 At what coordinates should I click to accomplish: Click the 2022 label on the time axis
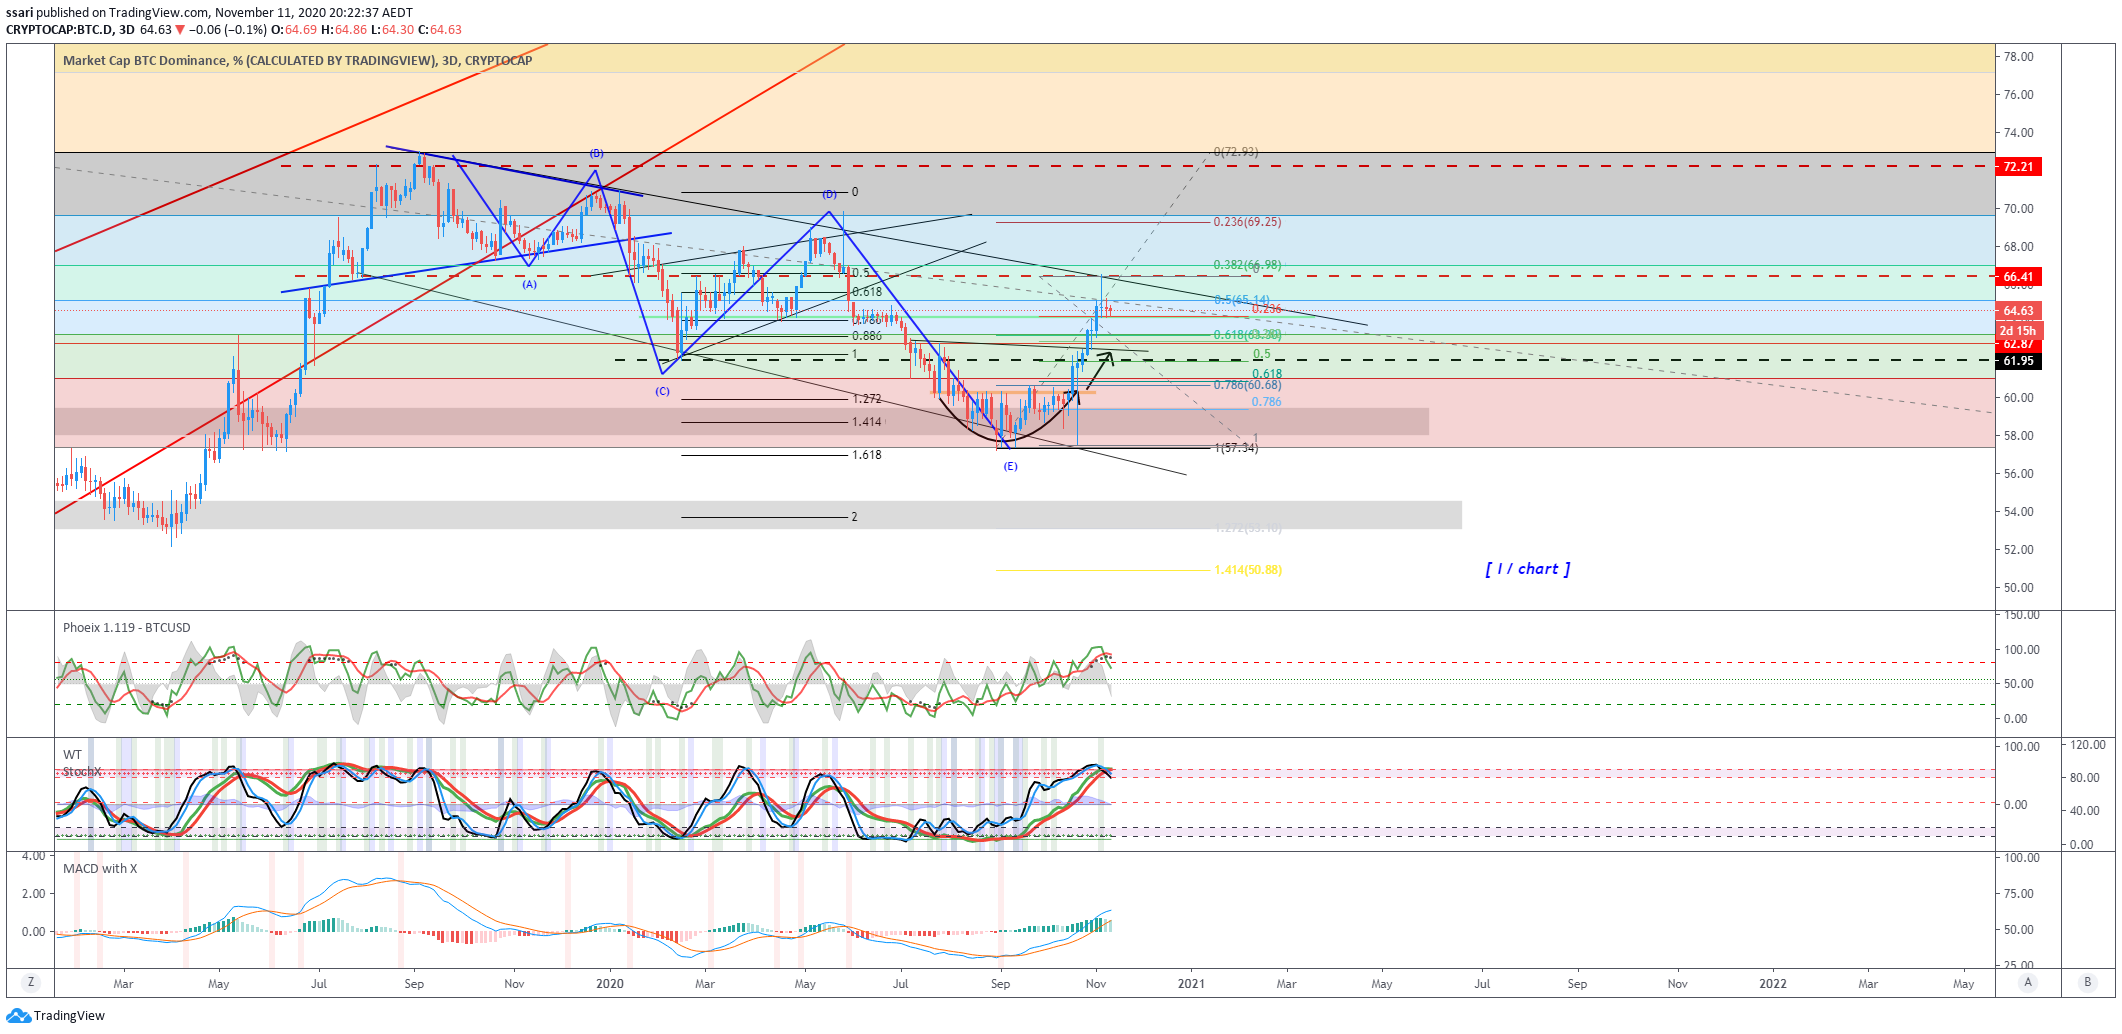[x=1773, y=984]
